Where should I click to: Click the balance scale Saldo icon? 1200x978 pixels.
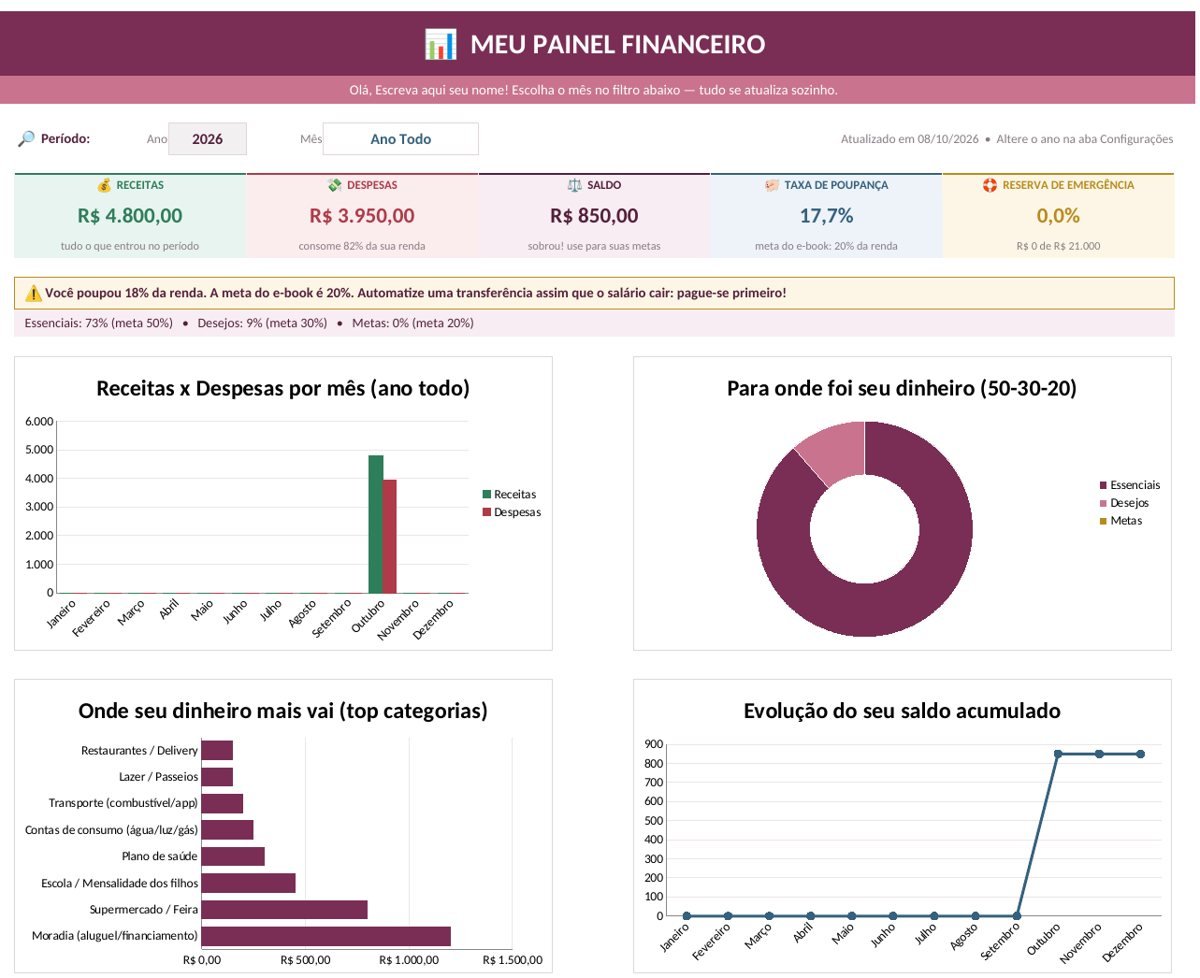(574, 185)
